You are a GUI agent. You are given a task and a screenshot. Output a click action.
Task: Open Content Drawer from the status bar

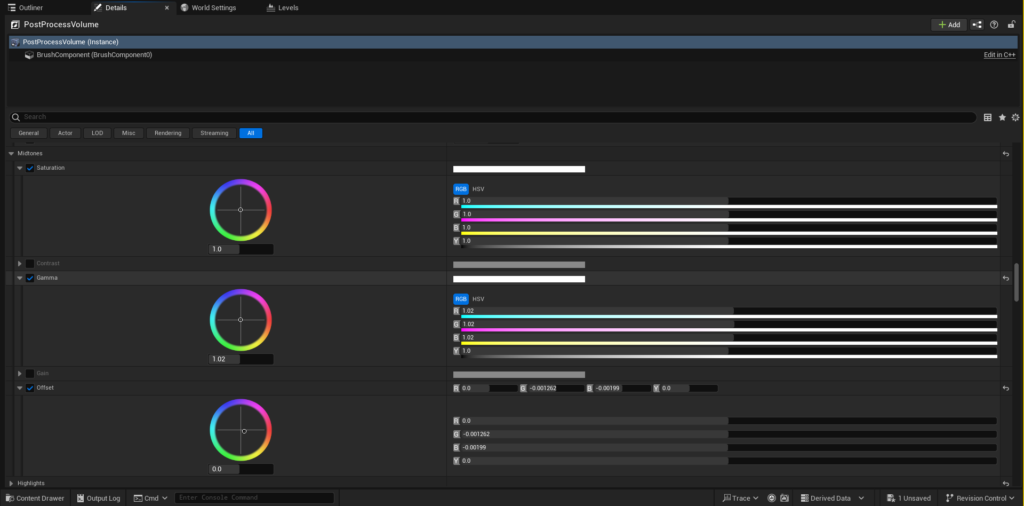[x=35, y=498]
